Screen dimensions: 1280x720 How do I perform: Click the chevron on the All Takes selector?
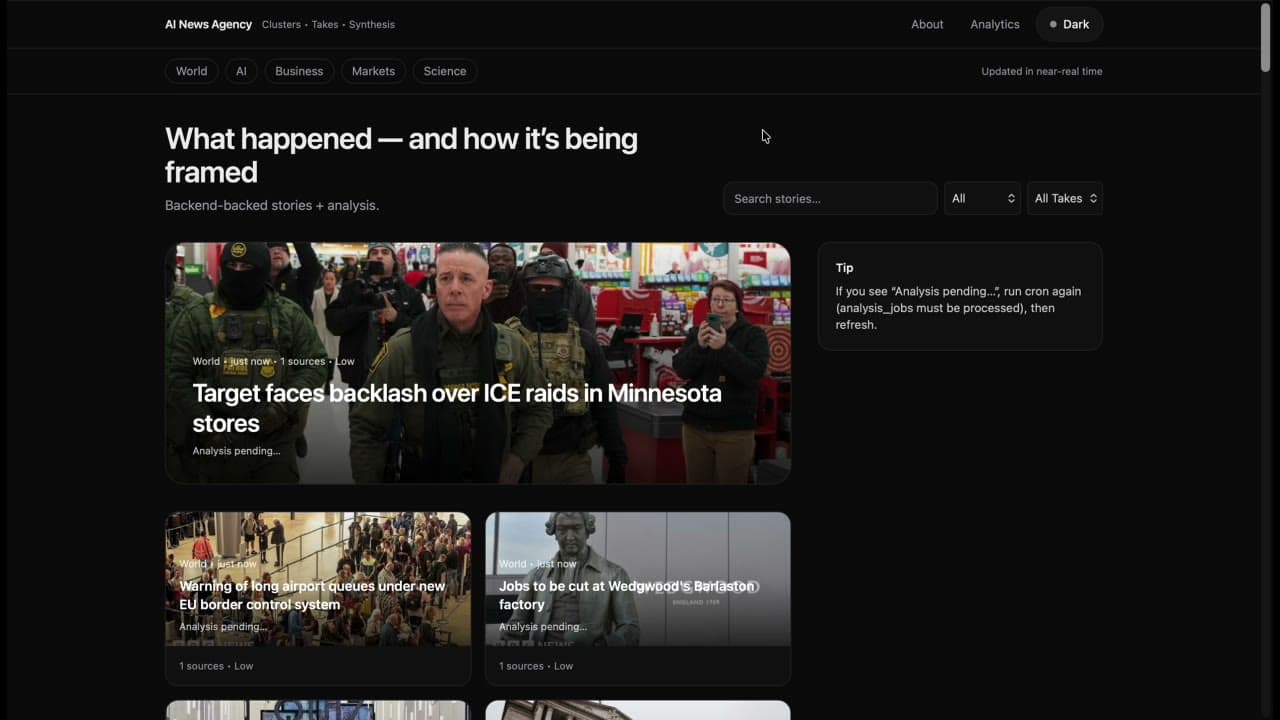1093,198
